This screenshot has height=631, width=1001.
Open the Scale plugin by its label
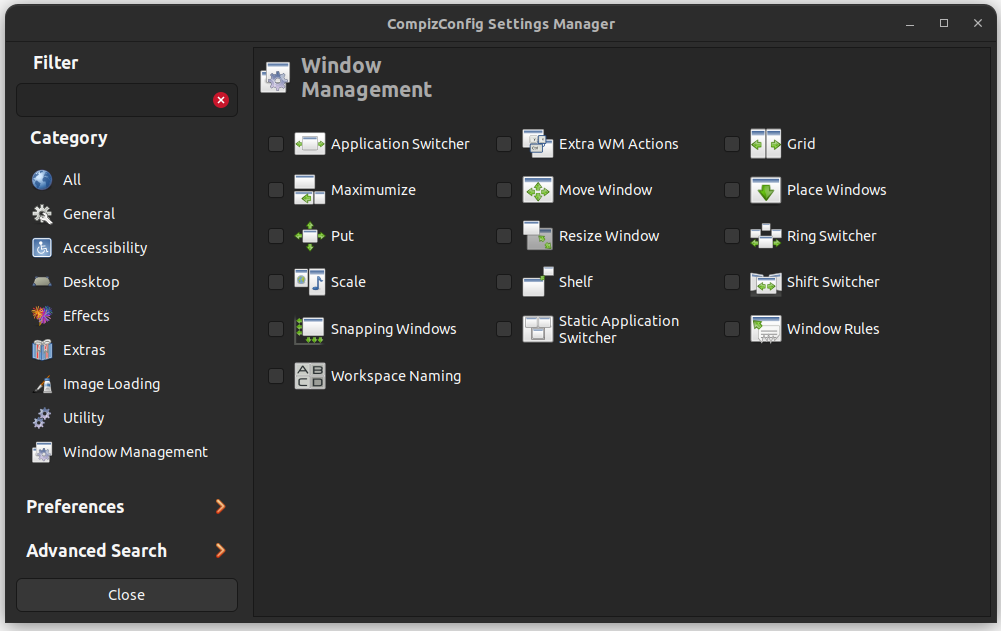[348, 282]
